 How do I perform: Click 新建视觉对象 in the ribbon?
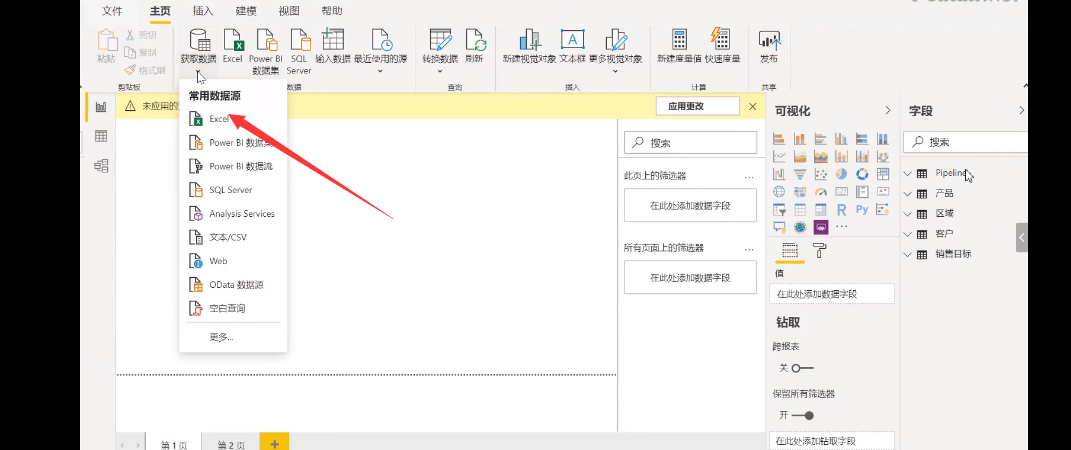click(529, 40)
